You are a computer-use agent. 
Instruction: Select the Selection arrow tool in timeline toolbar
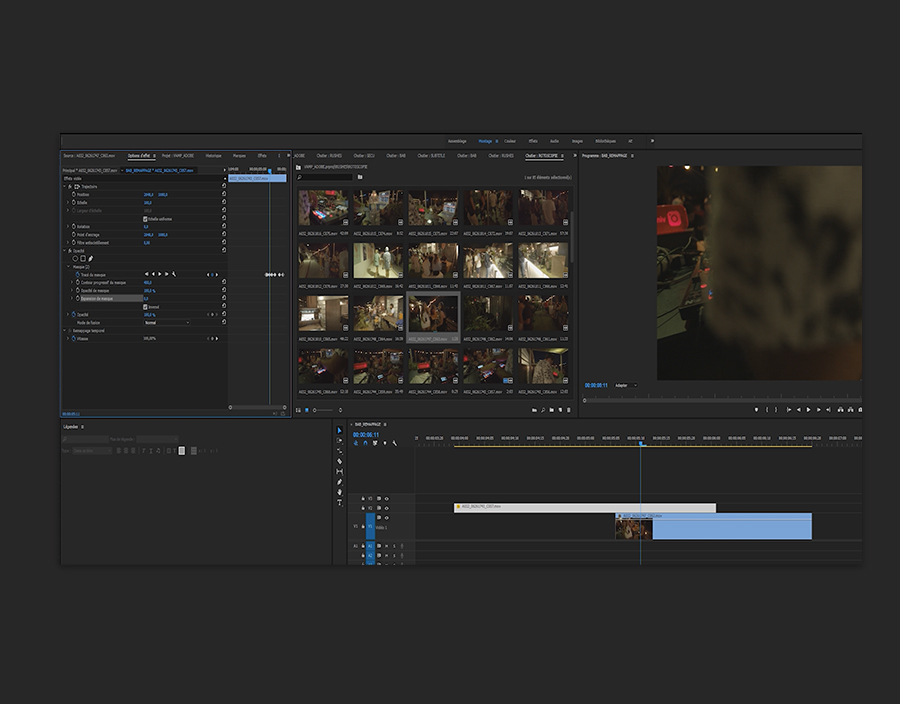click(339, 431)
